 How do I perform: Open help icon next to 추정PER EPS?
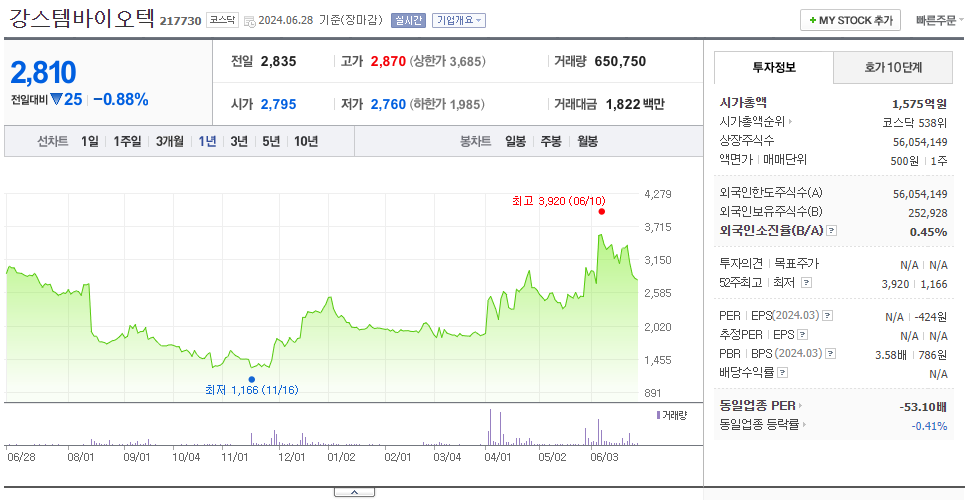point(802,335)
